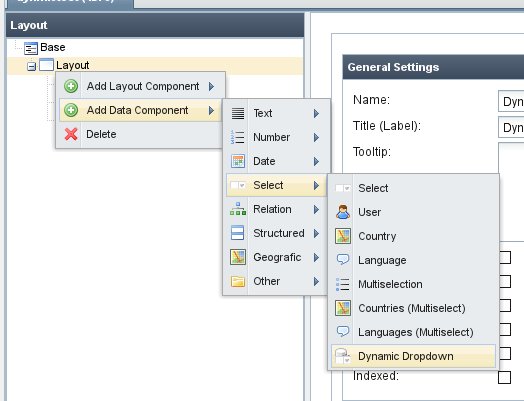Open the Relation submenu arrow

click(x=316, y=210)
